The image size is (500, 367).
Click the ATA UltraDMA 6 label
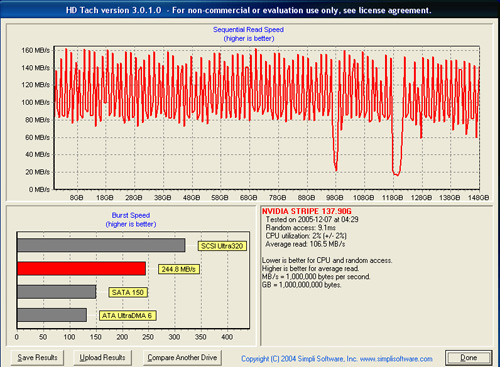[x=127, y=315]
